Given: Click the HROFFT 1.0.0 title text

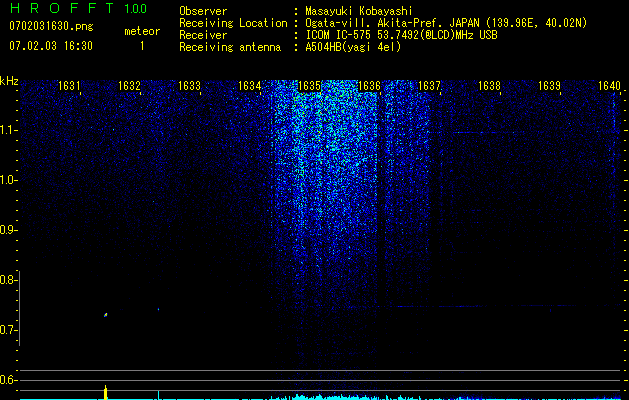Looking at the screenshot, I should pyautogui.click(x=79, y=8).
